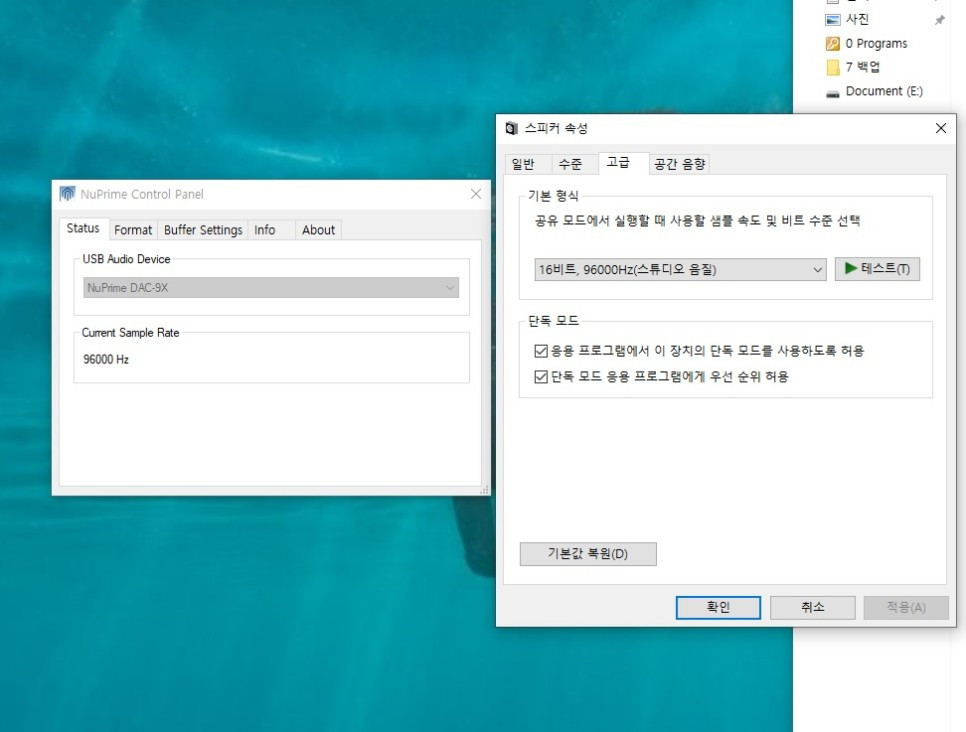The image size is (966, 732).
Task: Select the 0 Programs entry in the sidebar
Action: point(876,44)
